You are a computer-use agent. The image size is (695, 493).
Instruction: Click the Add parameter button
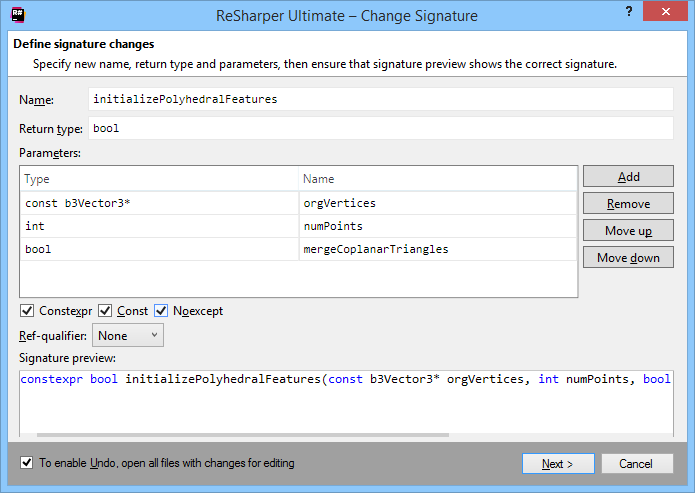[628, 177]
